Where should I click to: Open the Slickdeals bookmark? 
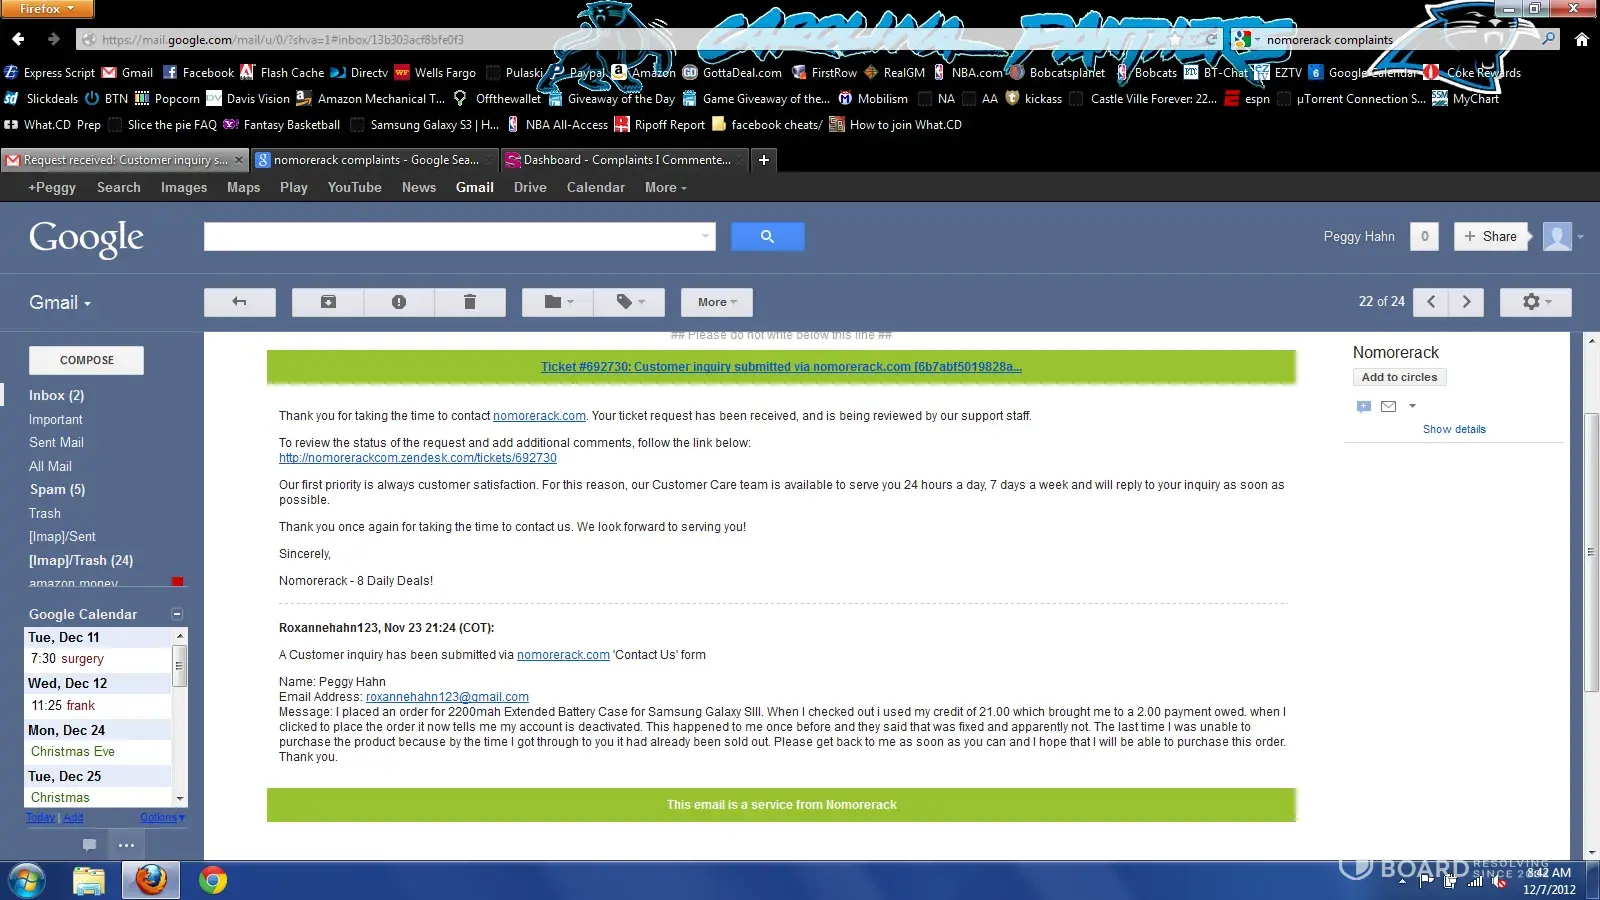point(41,99)
